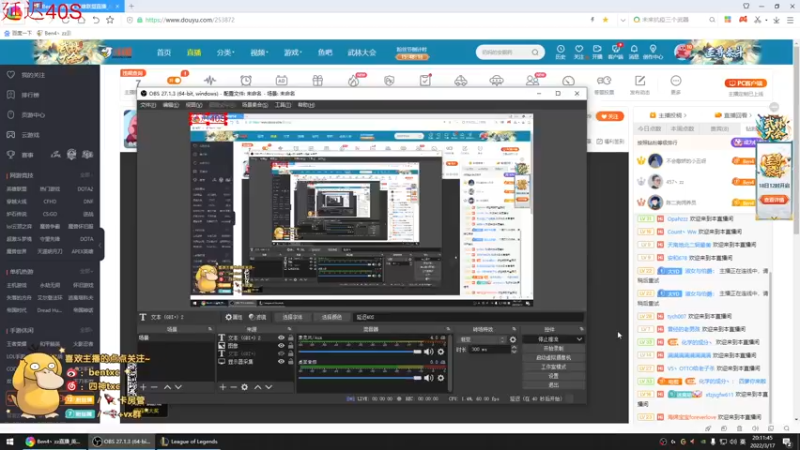Open the 云游戏 gamepad icon in sidebar

click(11, 135)
